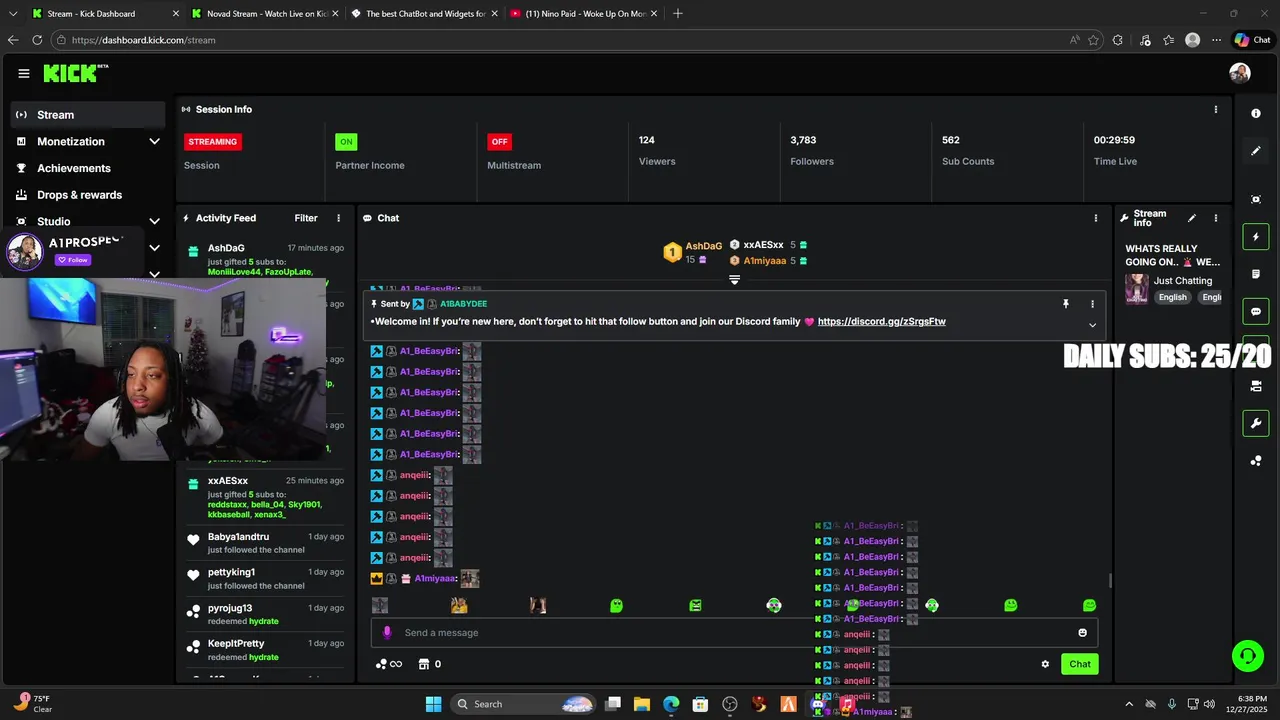Click KeepItPretty redeemed hydrate entry
Image resolution: width=1280 pixels, height=720 pixels.
(265, 650)
